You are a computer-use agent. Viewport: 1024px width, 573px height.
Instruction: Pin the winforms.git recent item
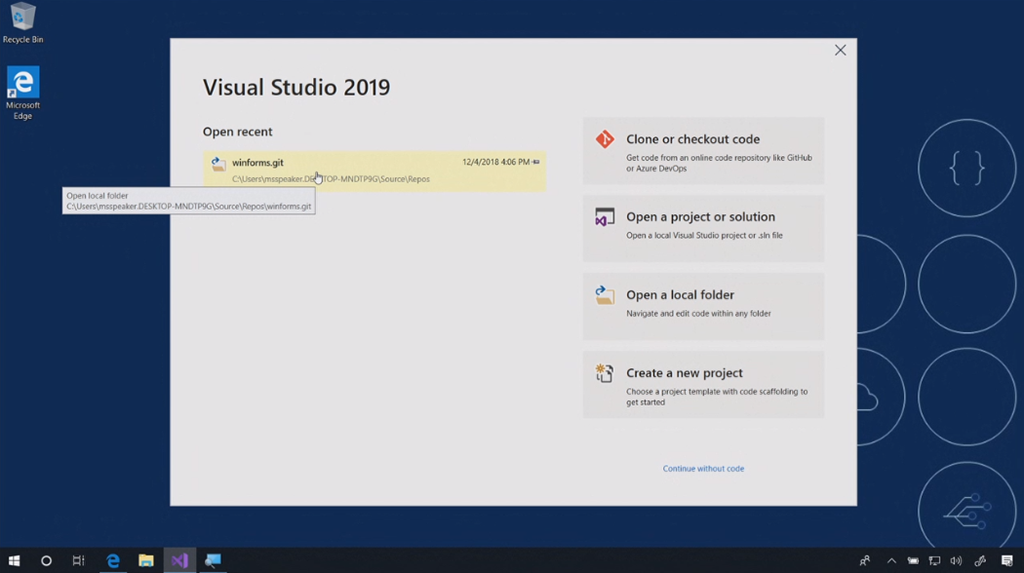[537, 162]
